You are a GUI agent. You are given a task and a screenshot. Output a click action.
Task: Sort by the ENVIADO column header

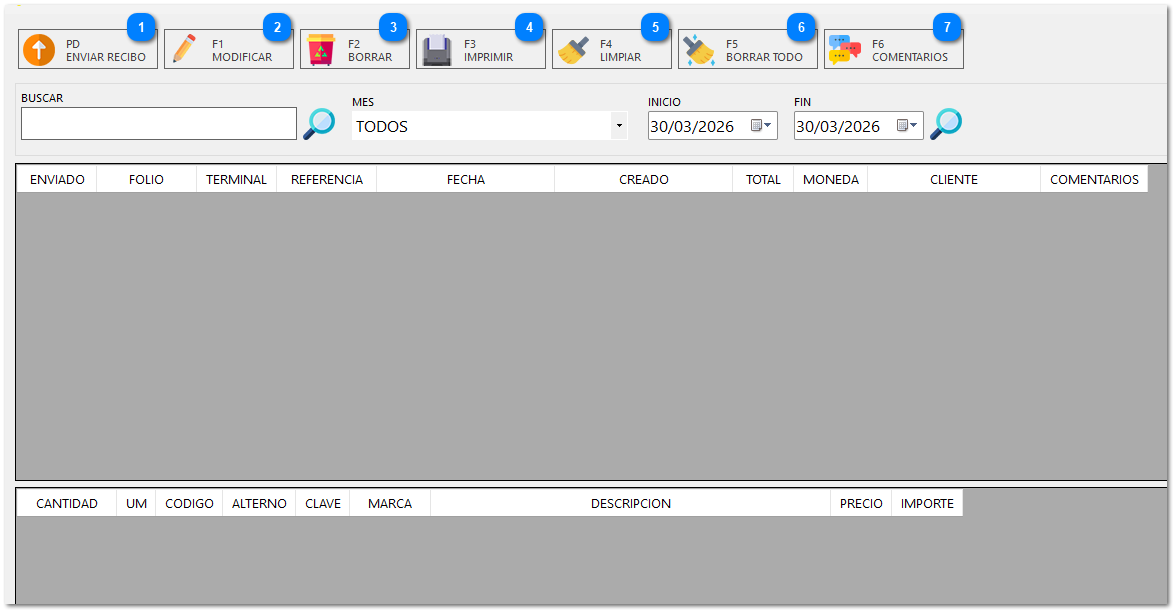coord(57,179)
